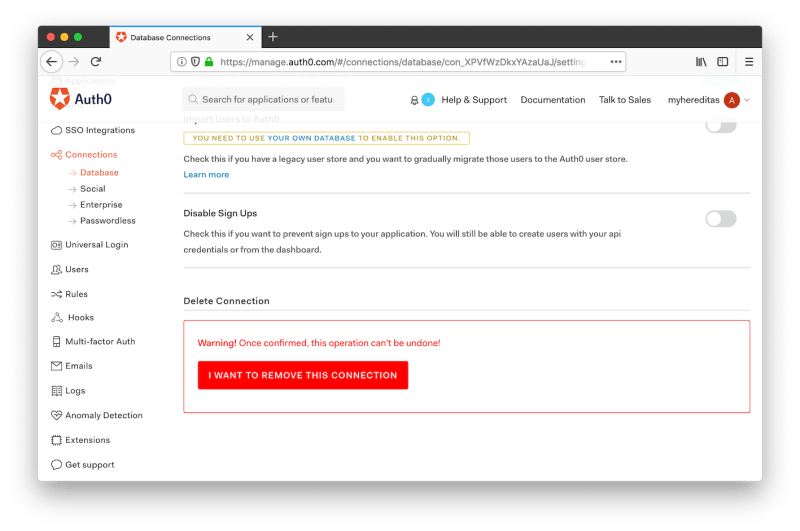Click the green padlock icon
800x531 pixels.
click(x=209, y=62)
